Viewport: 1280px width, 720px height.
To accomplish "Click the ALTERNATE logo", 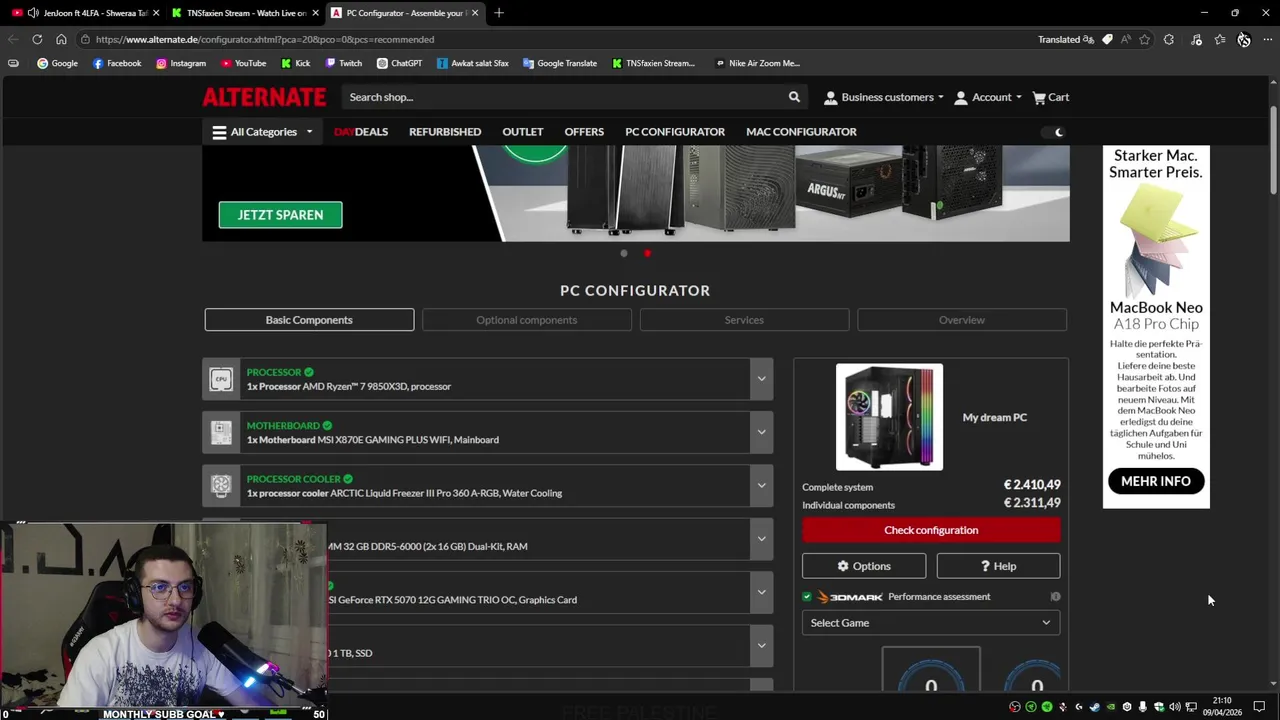I will click(x=264, y=97).
